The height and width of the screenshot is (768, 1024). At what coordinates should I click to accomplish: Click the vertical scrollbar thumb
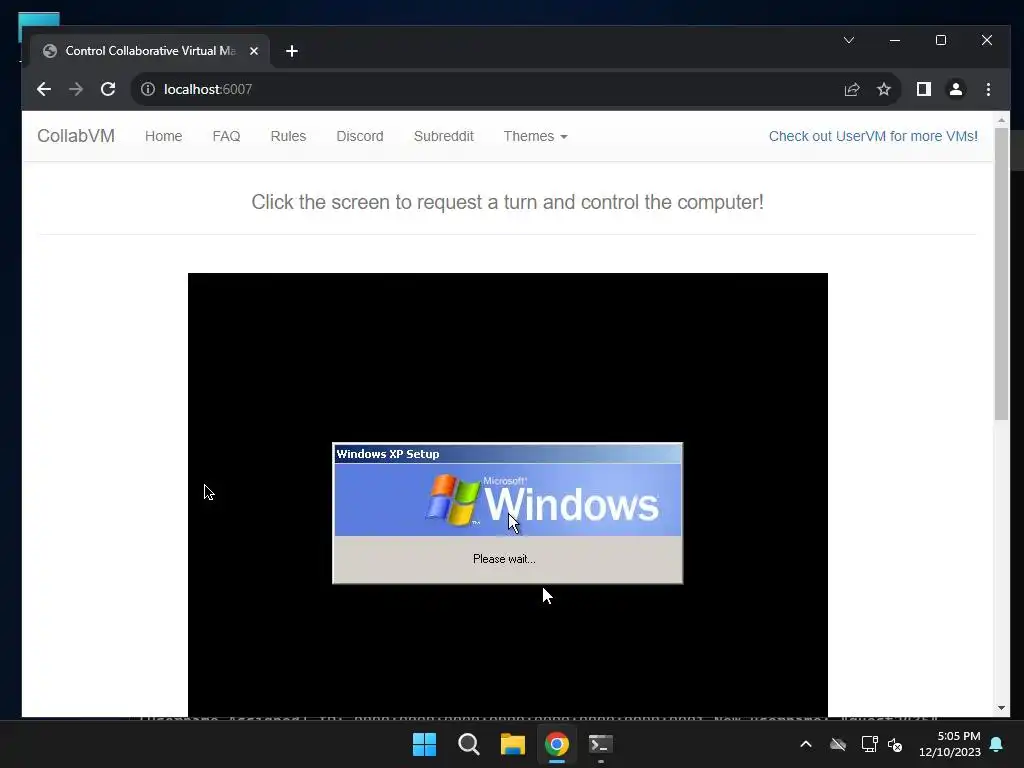pos(1001,274)
